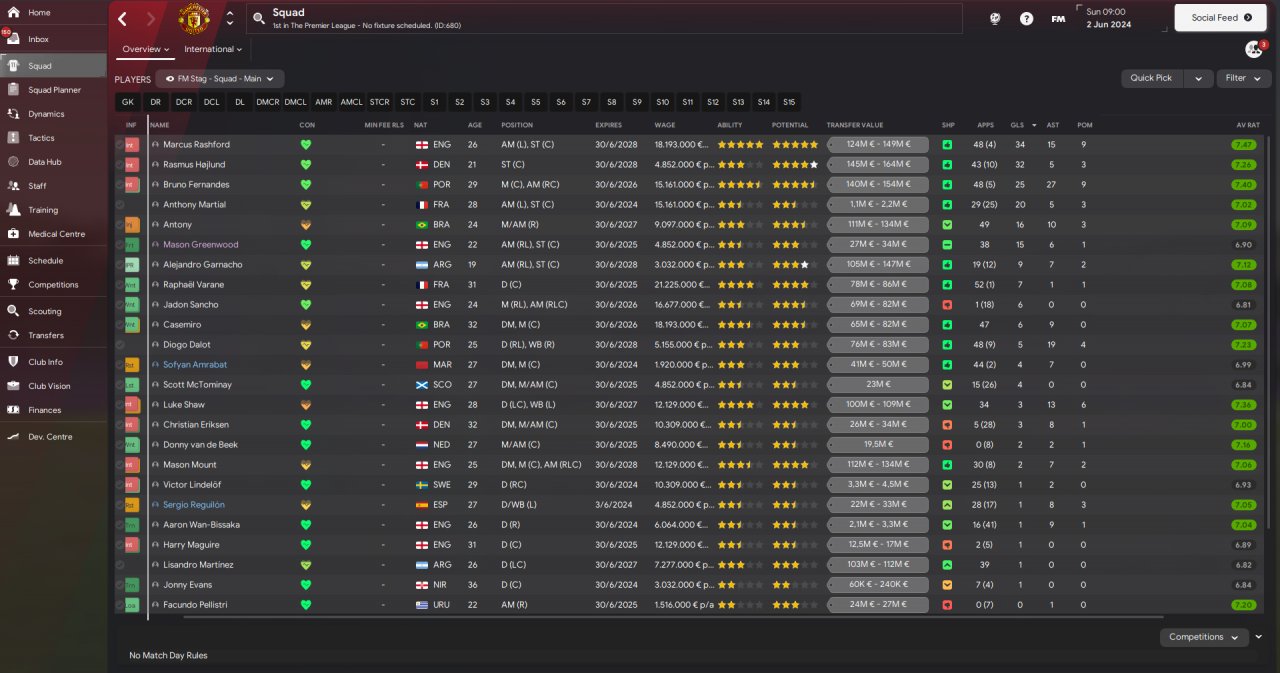
Task: Open the arrow beside Quick Pick
Action: click(1198, 78)
